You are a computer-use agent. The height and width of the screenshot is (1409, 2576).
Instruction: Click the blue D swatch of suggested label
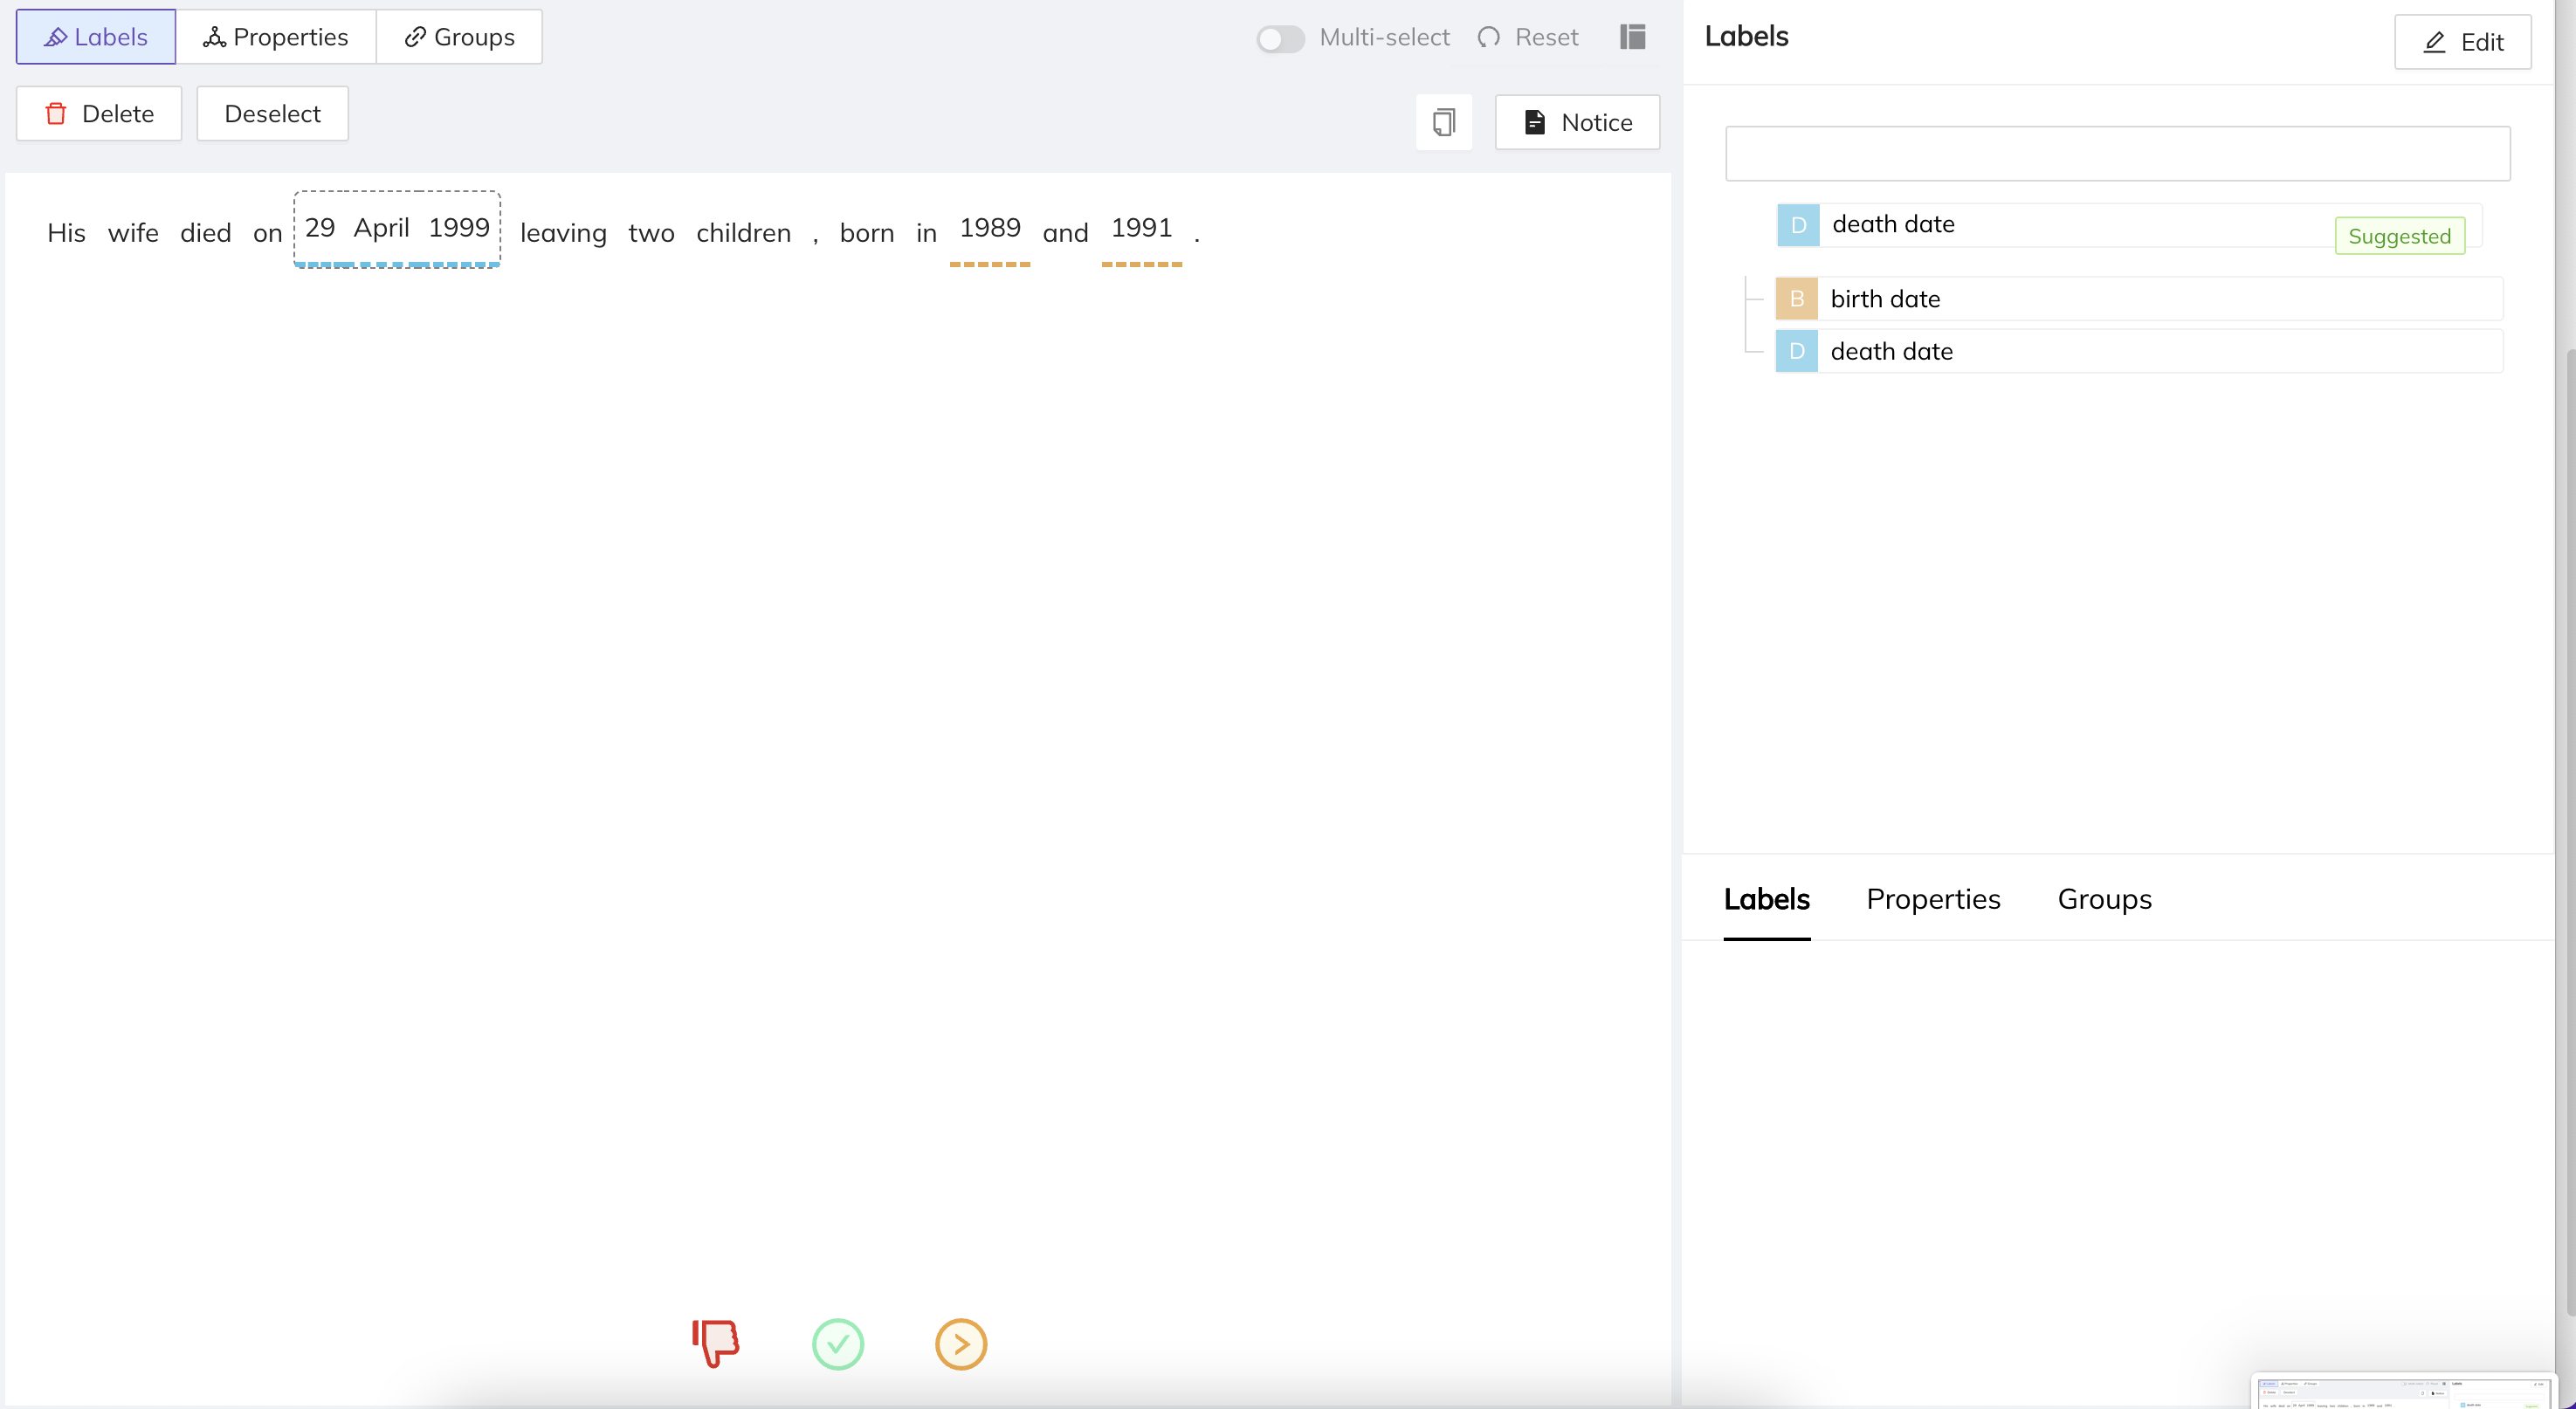[1798, 225]
